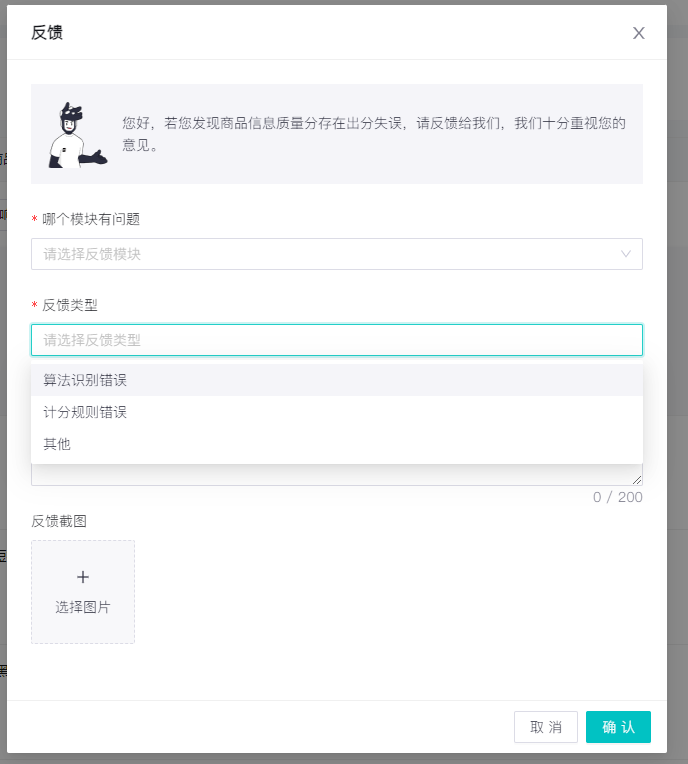Open the 请选择反馈模块 combo box
The image size is (688, 764).
point(337,254)
